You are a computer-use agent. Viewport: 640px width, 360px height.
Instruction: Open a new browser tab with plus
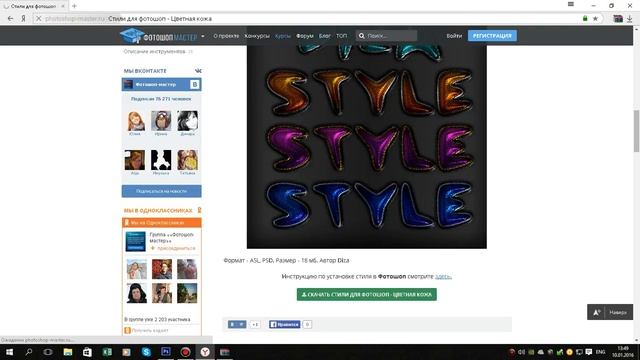click(x=74, y=6)
